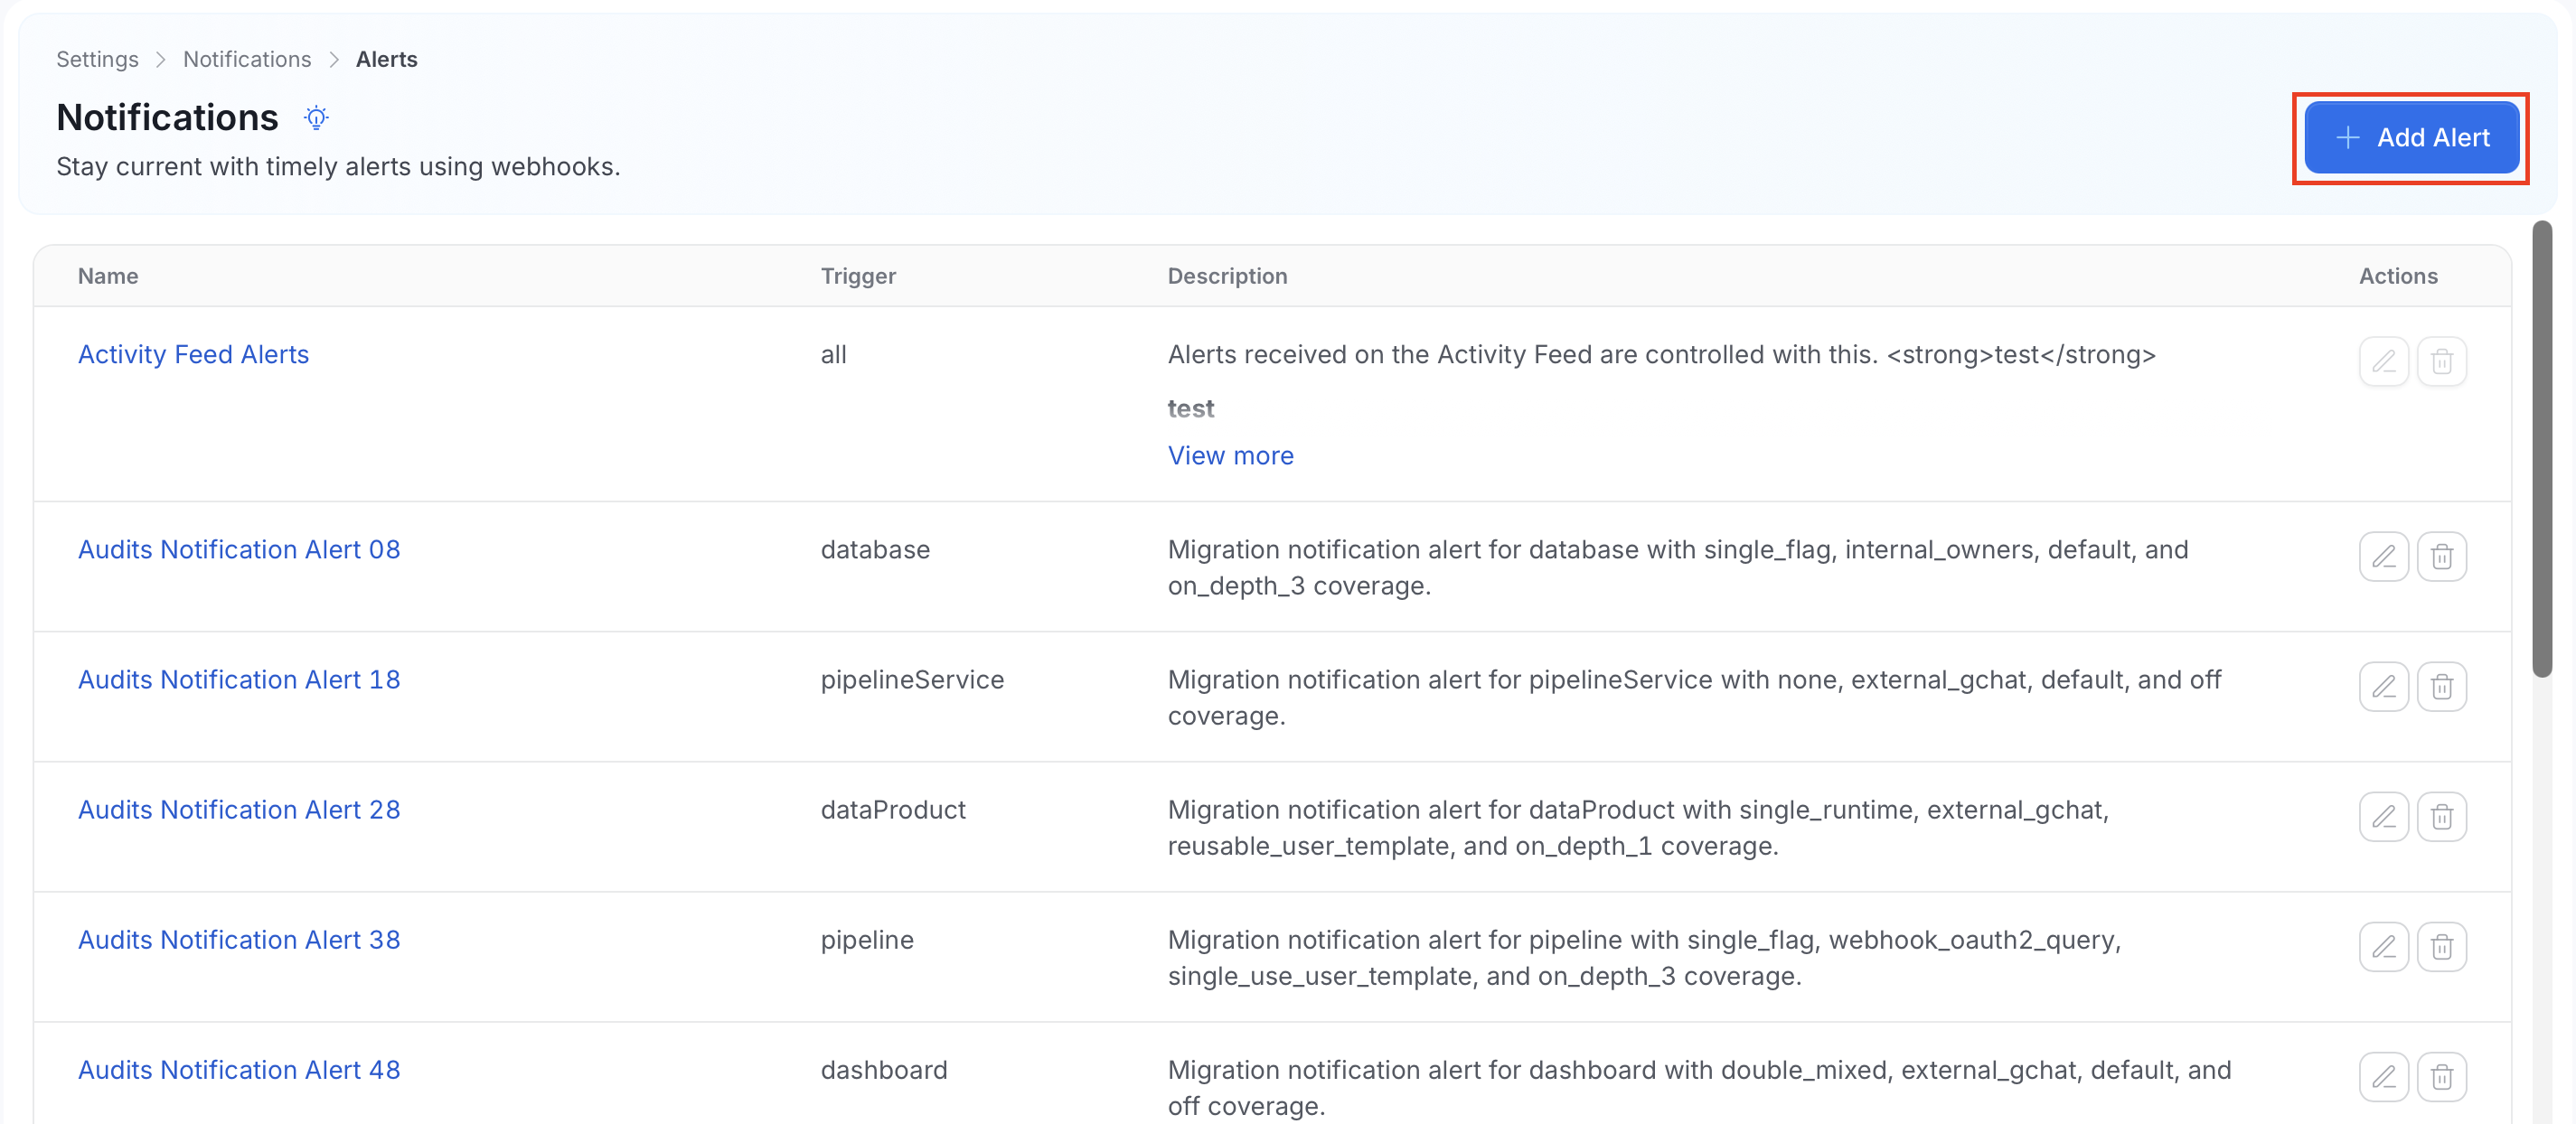This screenshot has height=1124, width=2576.
Task: Edit Audits Notification Alert 08
Action: pyautogui.click(x=2383, y=556)
